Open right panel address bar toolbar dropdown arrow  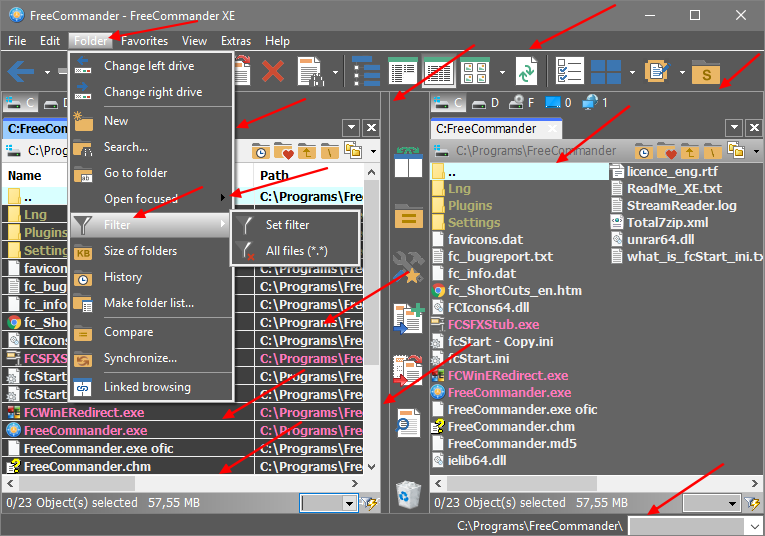pos(756,151)
